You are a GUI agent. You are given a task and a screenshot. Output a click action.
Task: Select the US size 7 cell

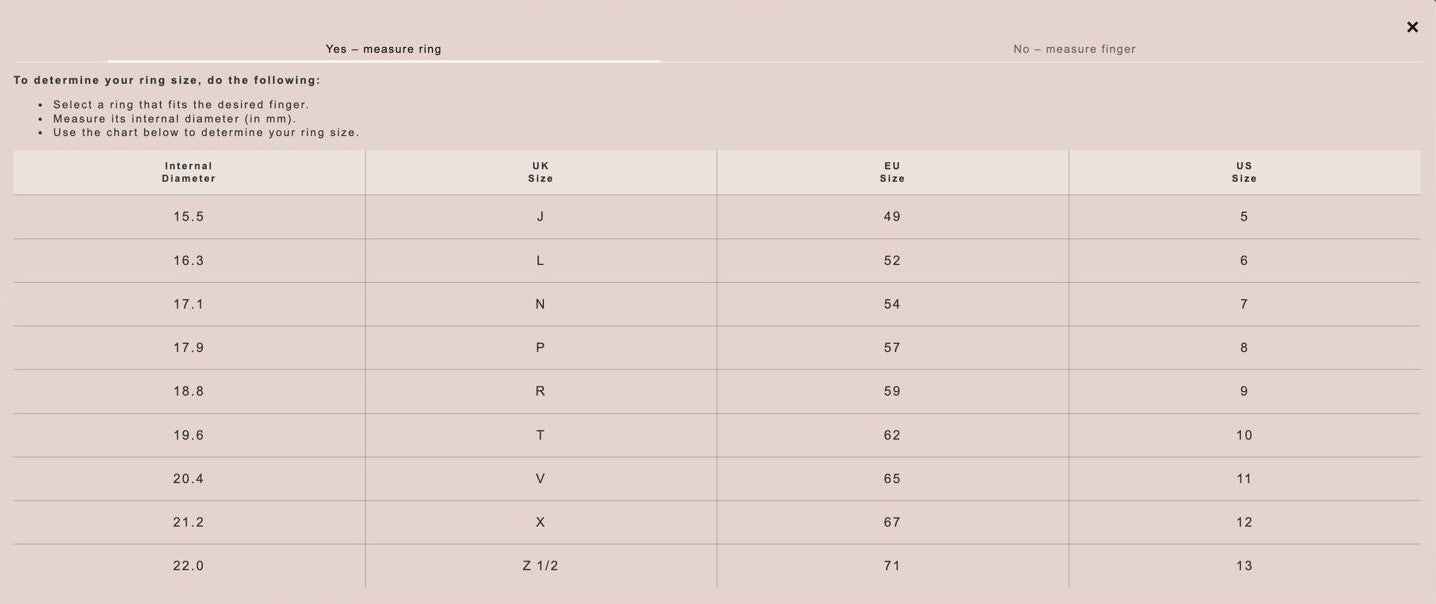(x=1245, y=304)
